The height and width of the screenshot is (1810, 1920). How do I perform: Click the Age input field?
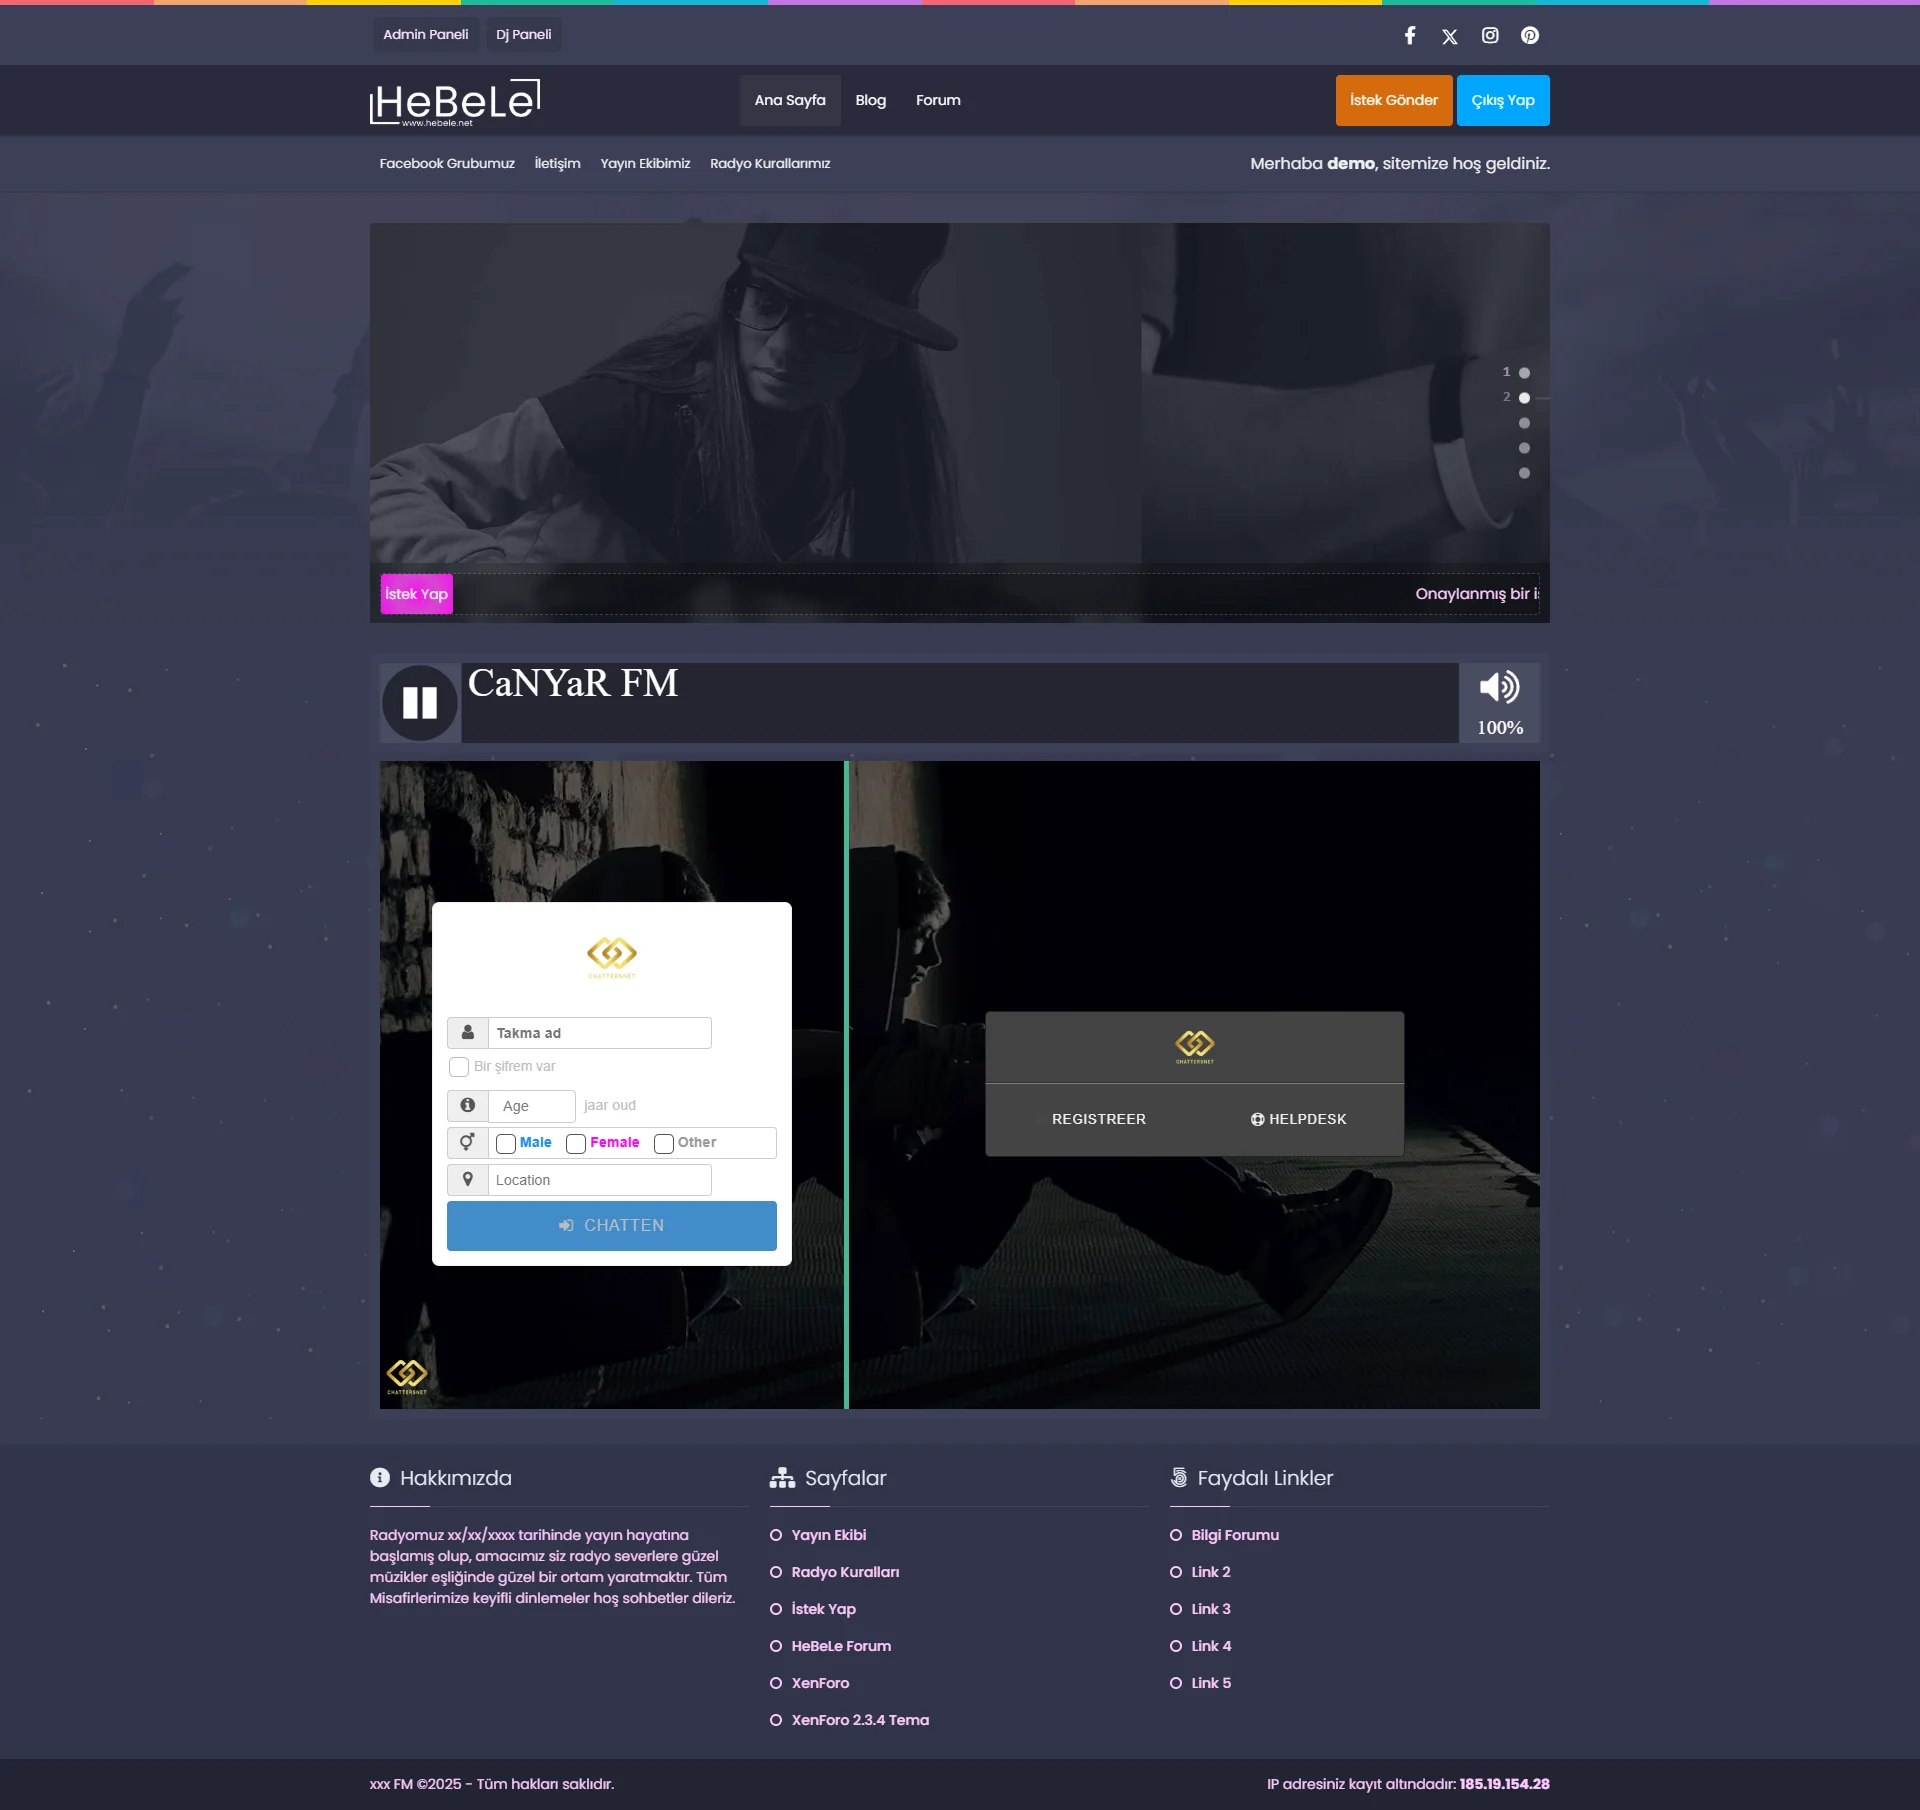[x=532, y=1106]
